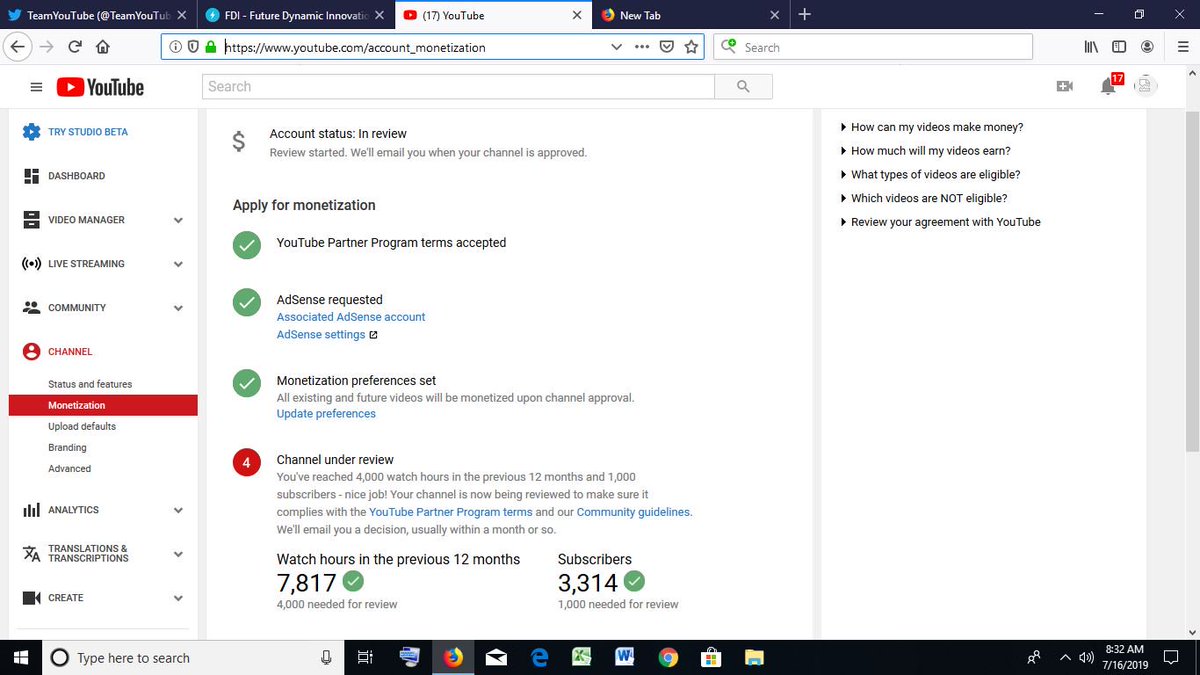Launch Edge from the taskbar
This screenshot has height=675, width=1200.
tap(540, 657)
